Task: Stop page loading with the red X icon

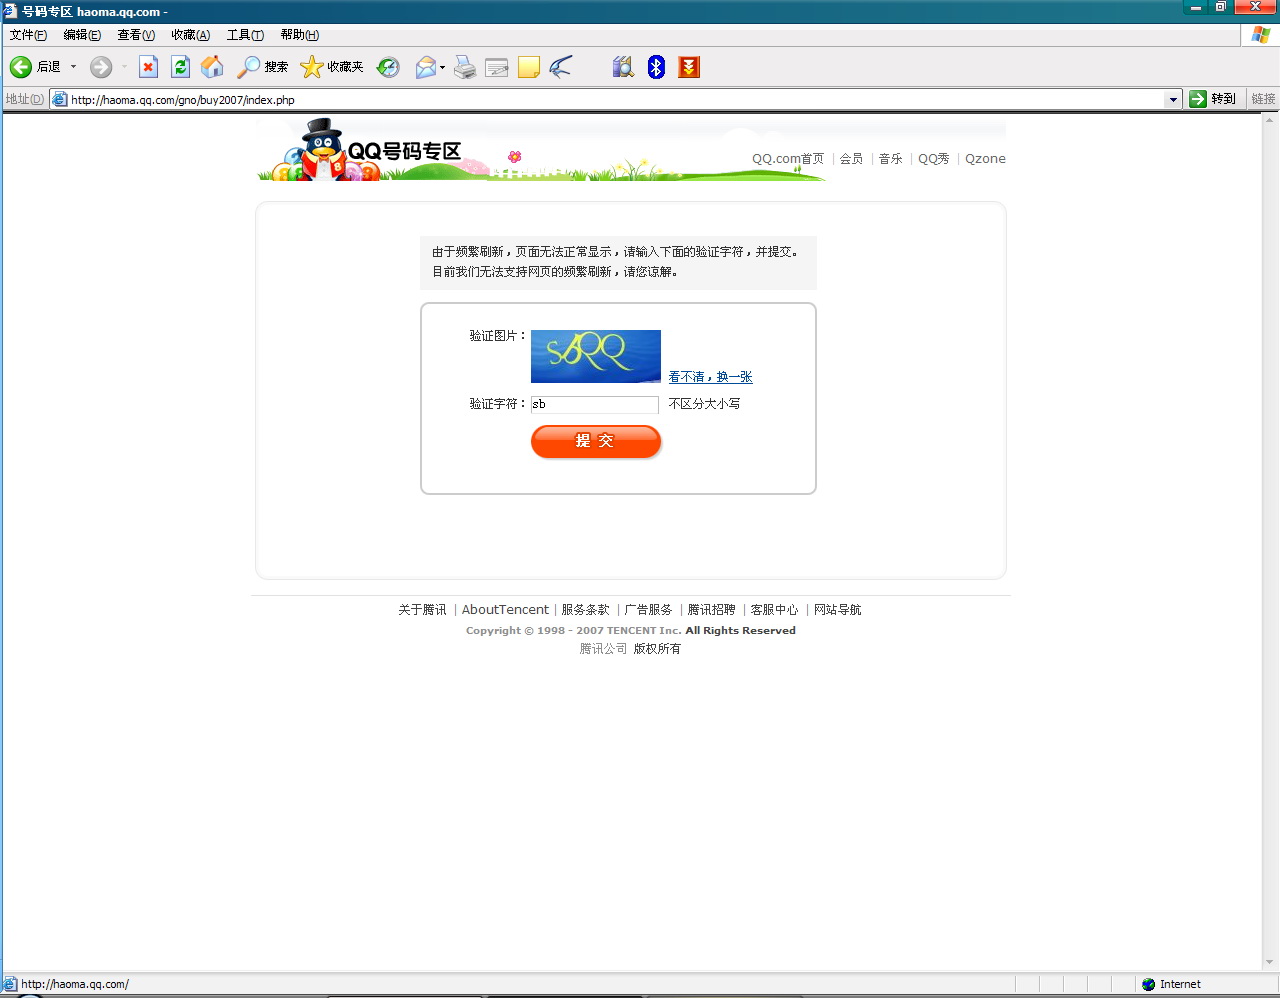Action: [148, 67]
